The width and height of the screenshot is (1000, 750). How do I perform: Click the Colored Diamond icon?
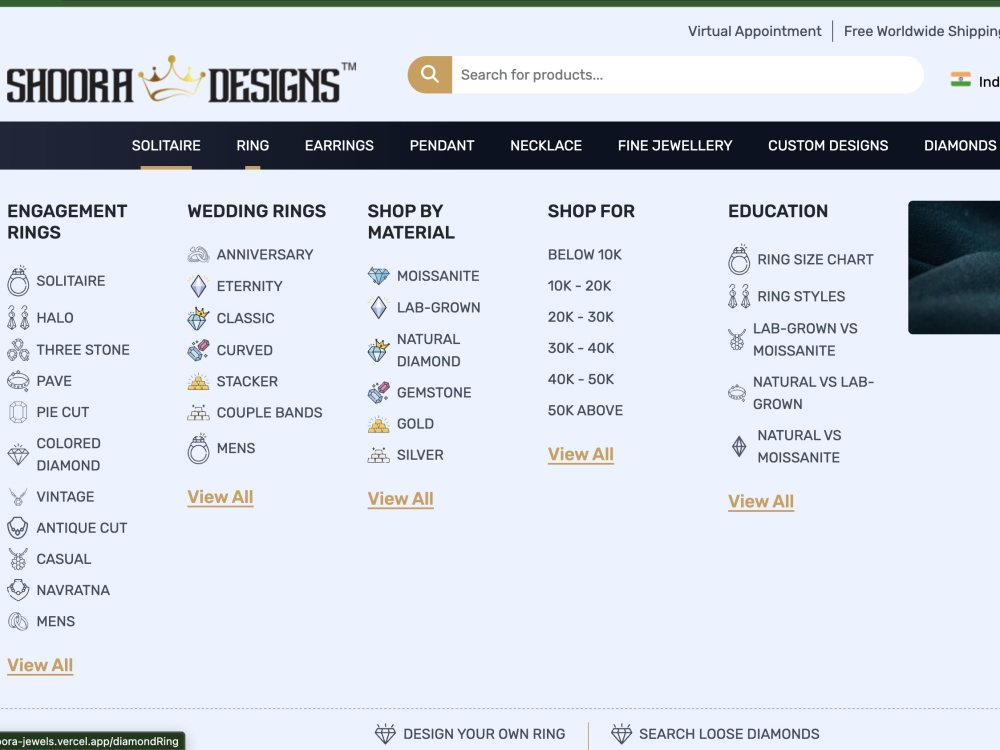tap(18, 454)
